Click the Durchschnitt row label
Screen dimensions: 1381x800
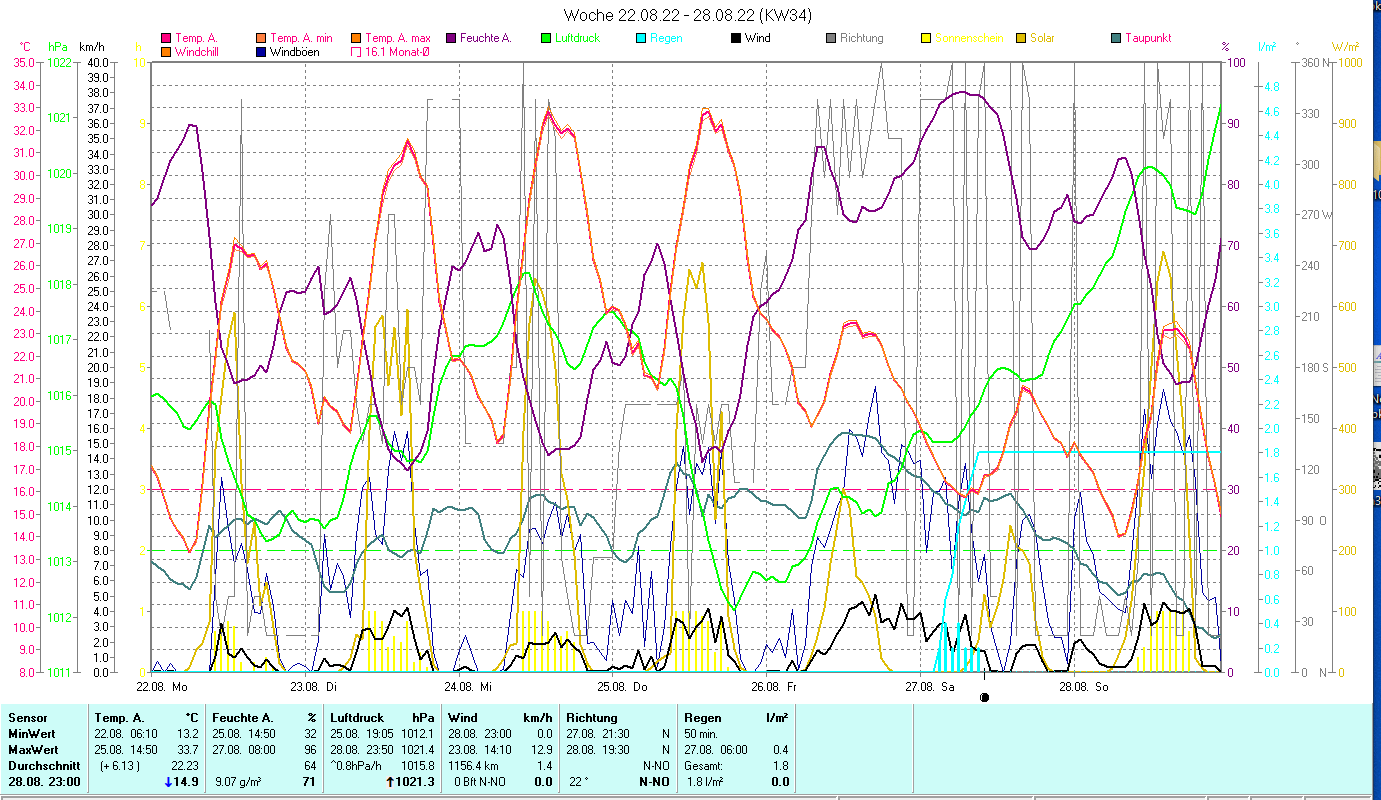(43, 766)
